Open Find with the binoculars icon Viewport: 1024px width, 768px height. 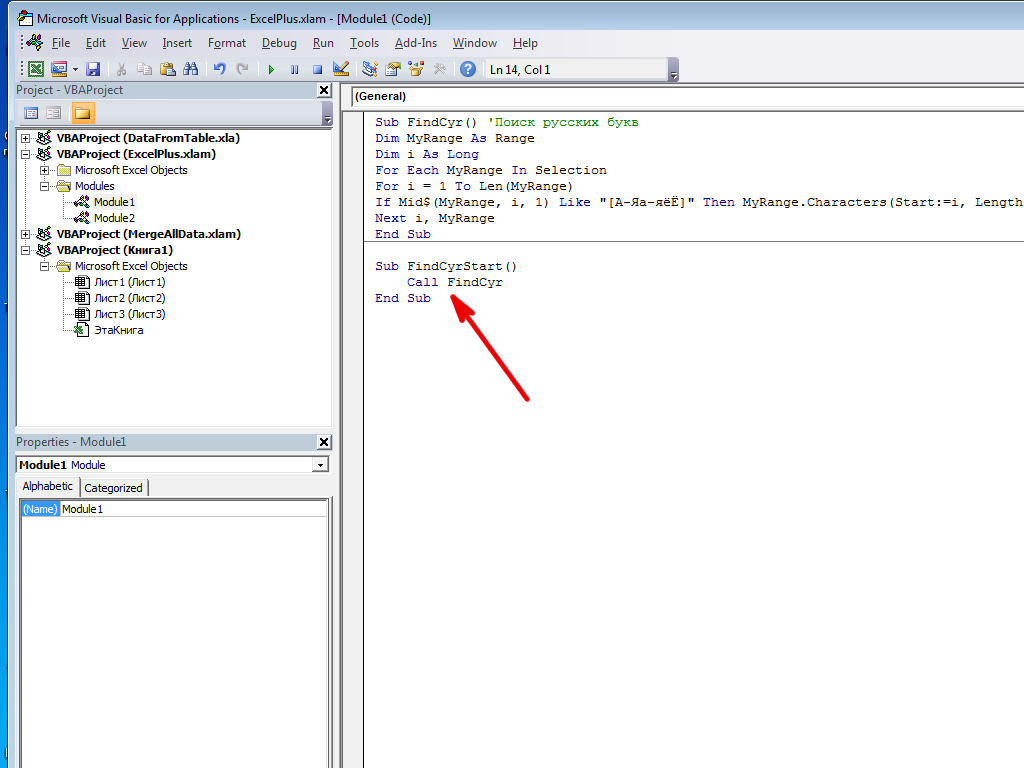coord(191,69)
